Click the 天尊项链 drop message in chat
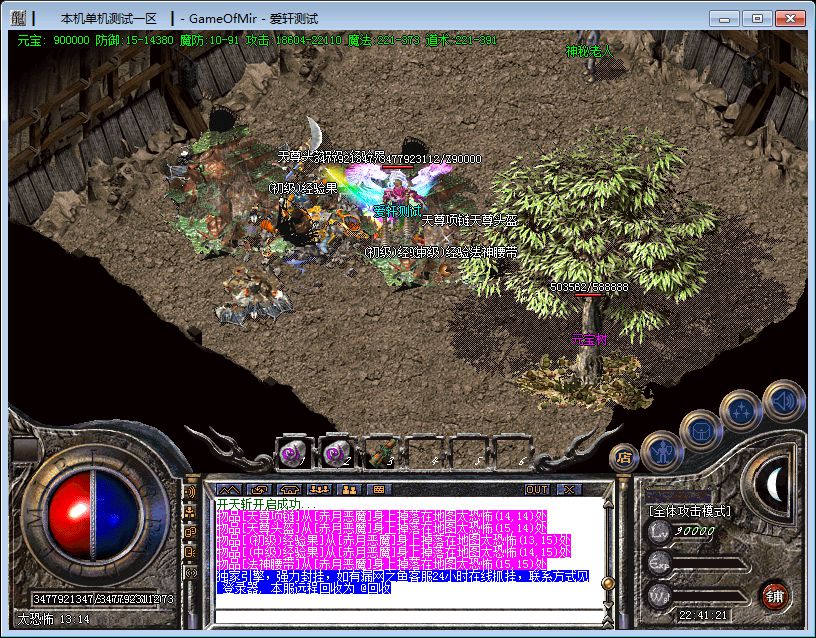The image size is (816, 638). tap(381, 516)
